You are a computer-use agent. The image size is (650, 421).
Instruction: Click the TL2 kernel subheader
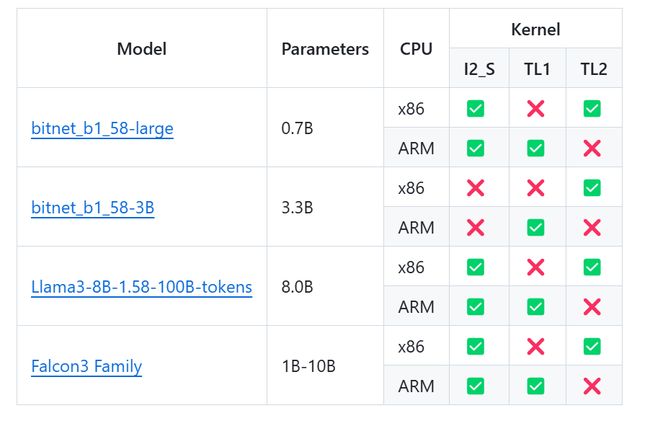click(594, 68)
